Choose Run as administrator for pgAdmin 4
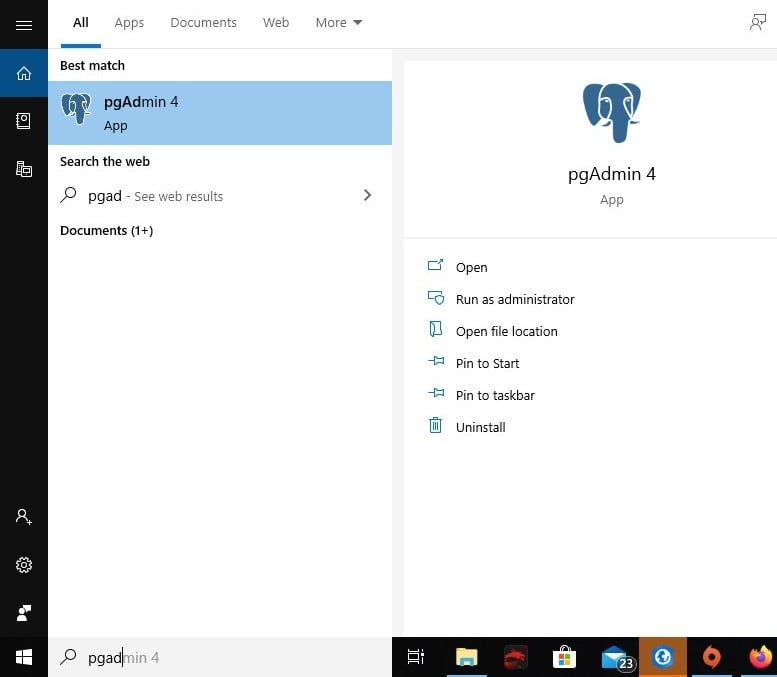Viewport: 777px width, 677px height. pyautogui.click(x=515, y=299)
